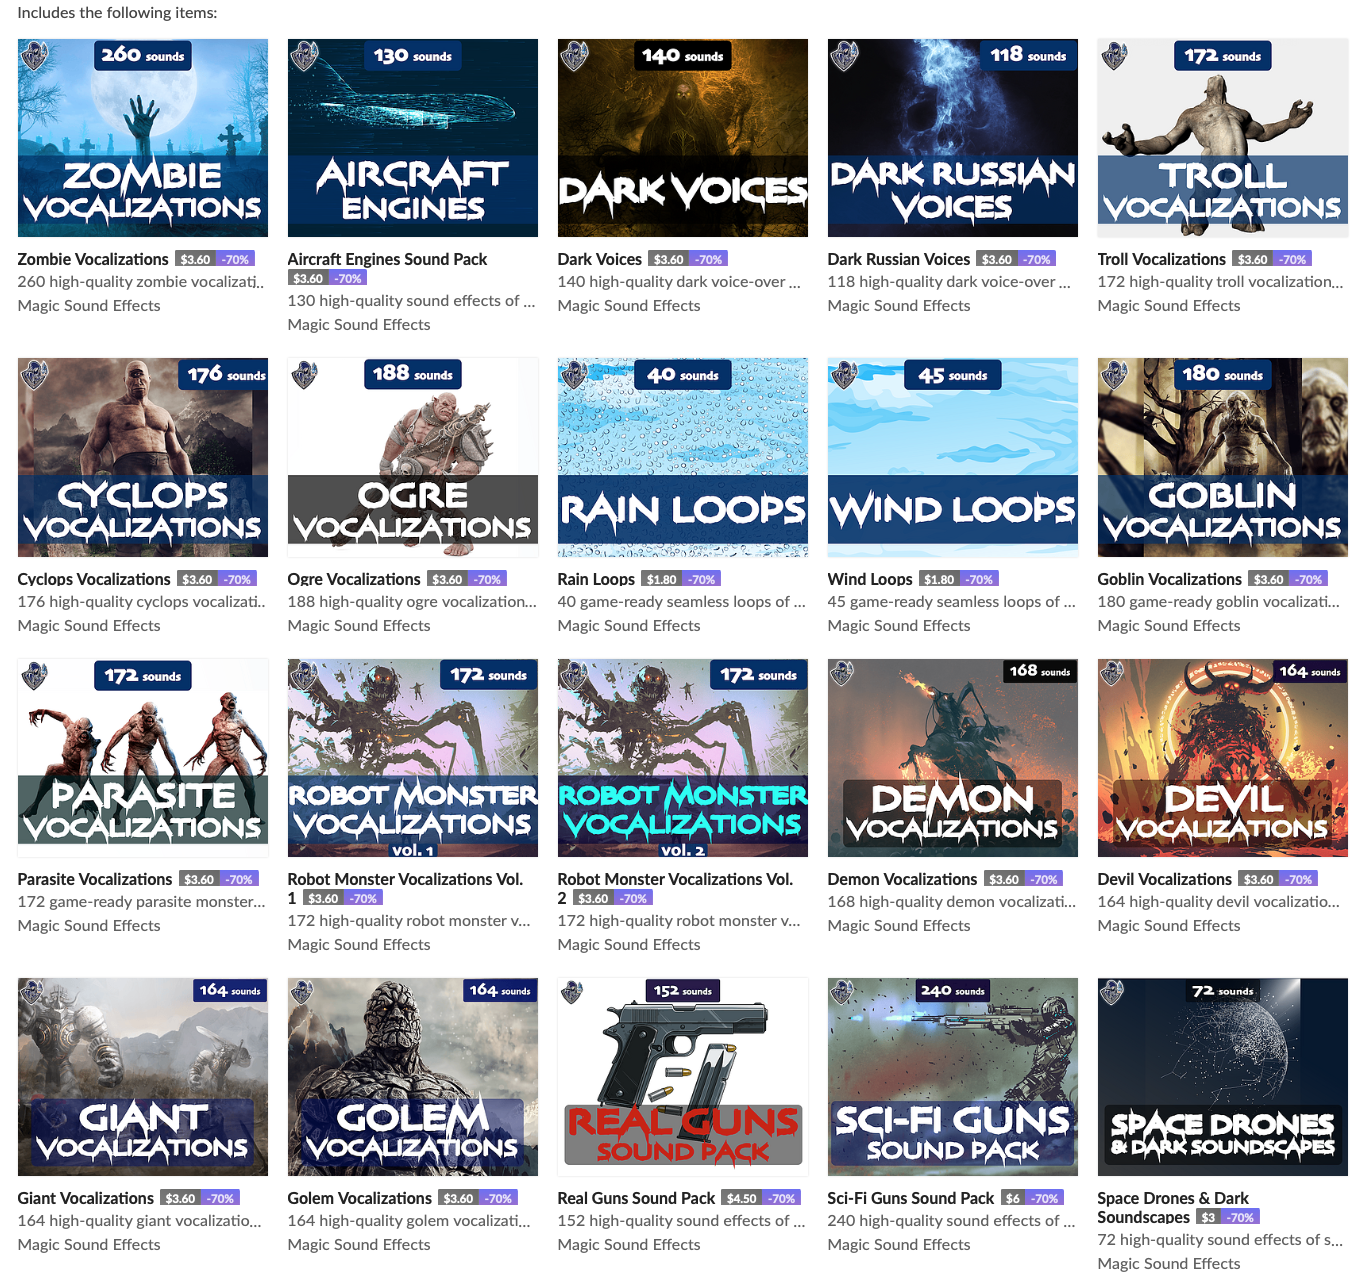This screenshot has width=1361, height=1280.
Task: Click the $4.50 price tag on Real Guns
Action: tap(742, 1198)
